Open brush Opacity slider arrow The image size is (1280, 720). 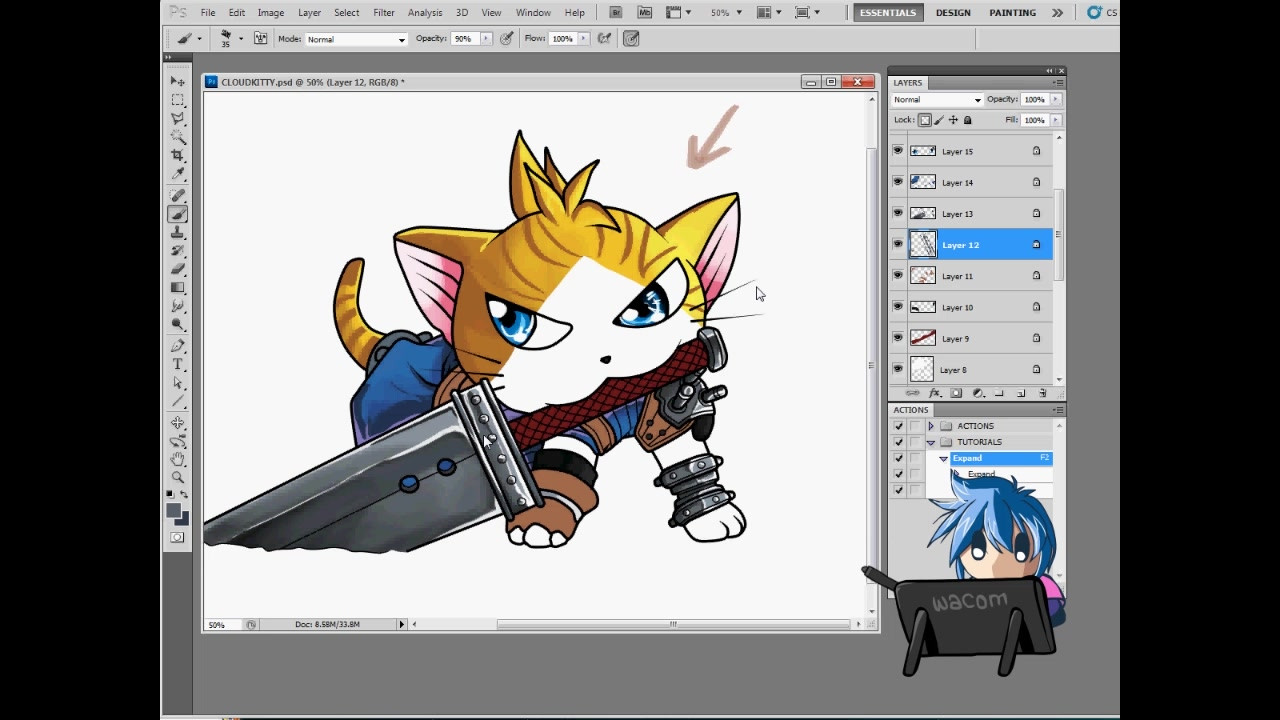[x=486, y=39]
